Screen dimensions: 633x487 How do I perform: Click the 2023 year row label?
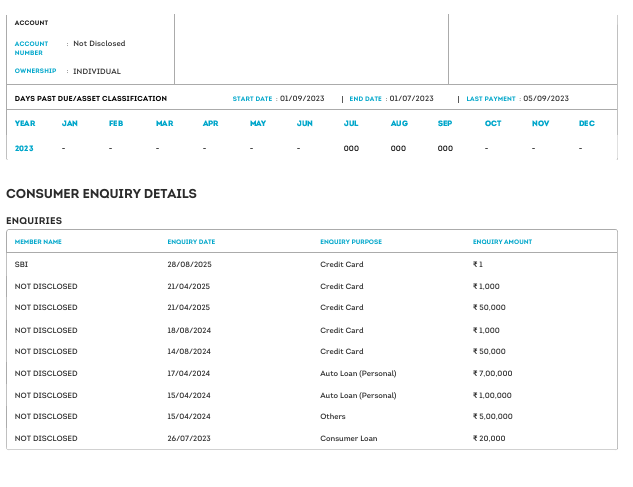tap(24, 148)
